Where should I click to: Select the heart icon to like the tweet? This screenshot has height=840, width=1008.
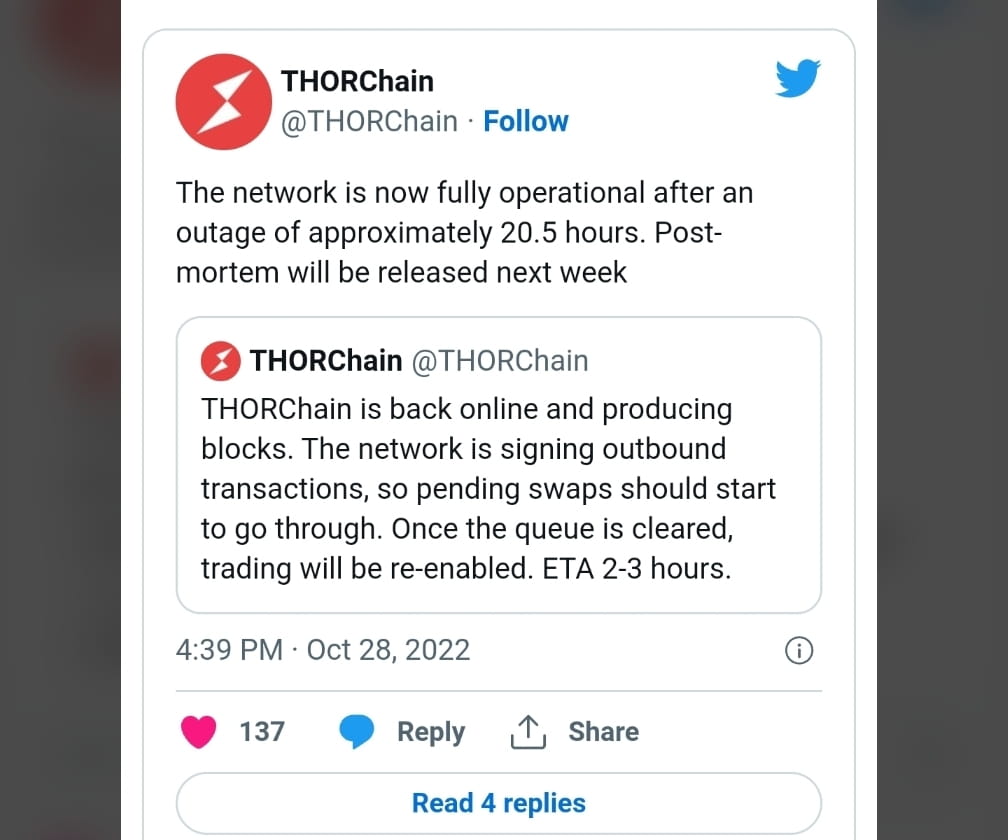click(199, 731)
